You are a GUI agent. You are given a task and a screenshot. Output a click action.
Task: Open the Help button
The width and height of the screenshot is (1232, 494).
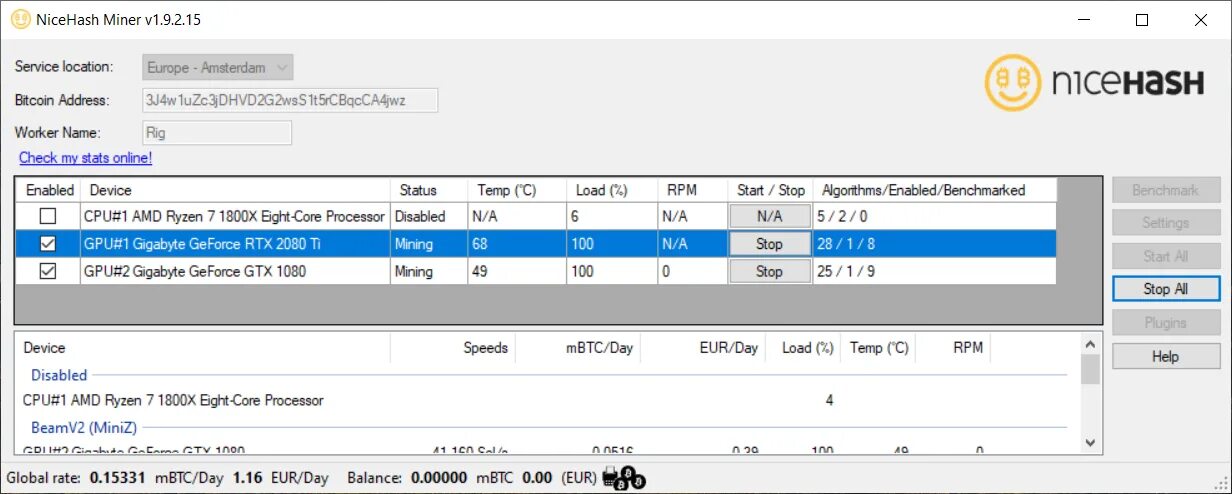point(1166,356)
